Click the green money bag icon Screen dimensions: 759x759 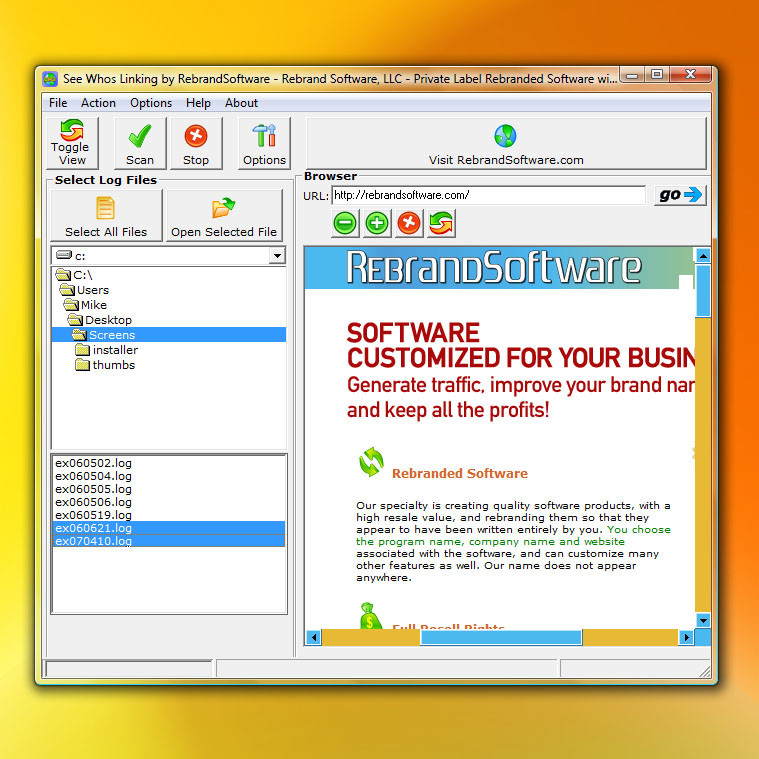point(370,616)
